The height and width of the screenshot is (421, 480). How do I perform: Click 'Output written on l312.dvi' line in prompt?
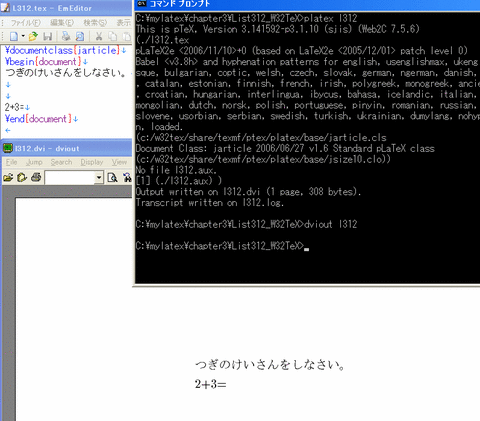(248, 192)
